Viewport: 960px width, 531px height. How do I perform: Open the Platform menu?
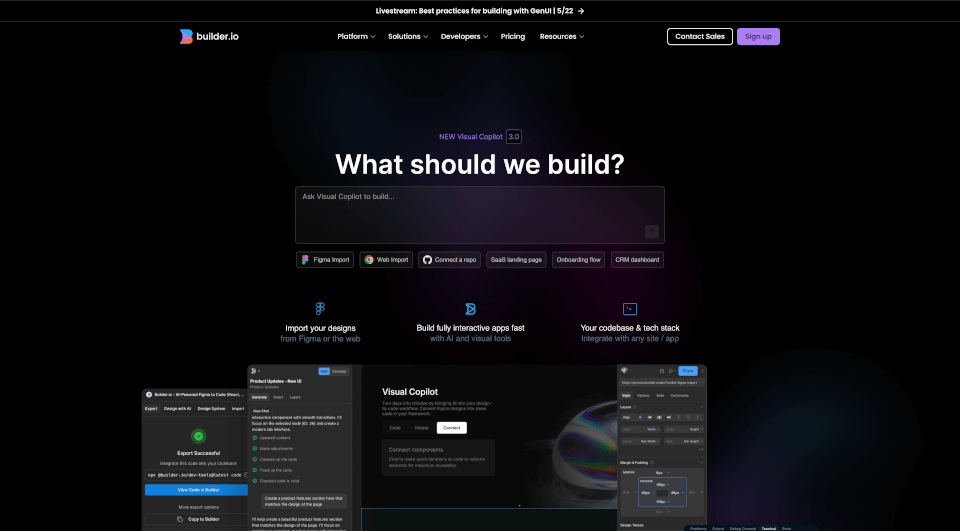click(356, 37)
